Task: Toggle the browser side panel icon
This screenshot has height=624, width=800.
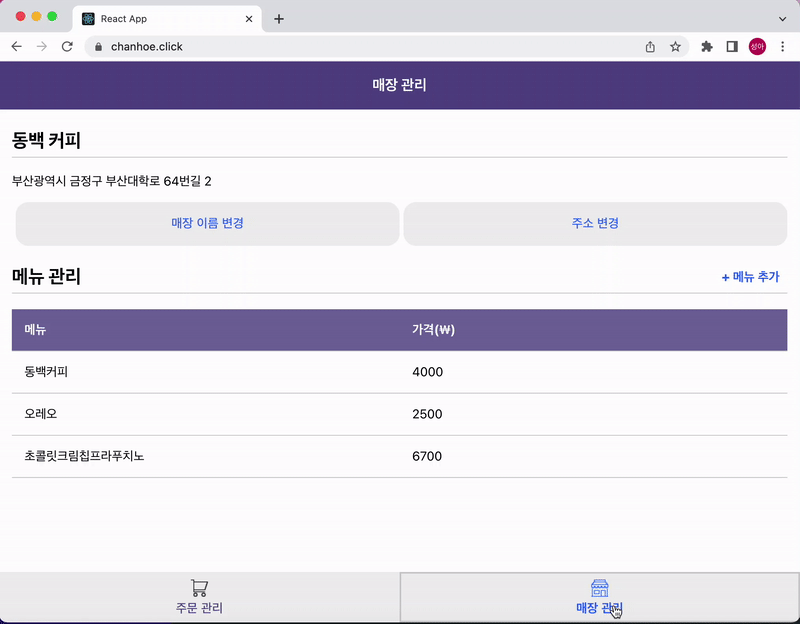Action: pos(732,47)
